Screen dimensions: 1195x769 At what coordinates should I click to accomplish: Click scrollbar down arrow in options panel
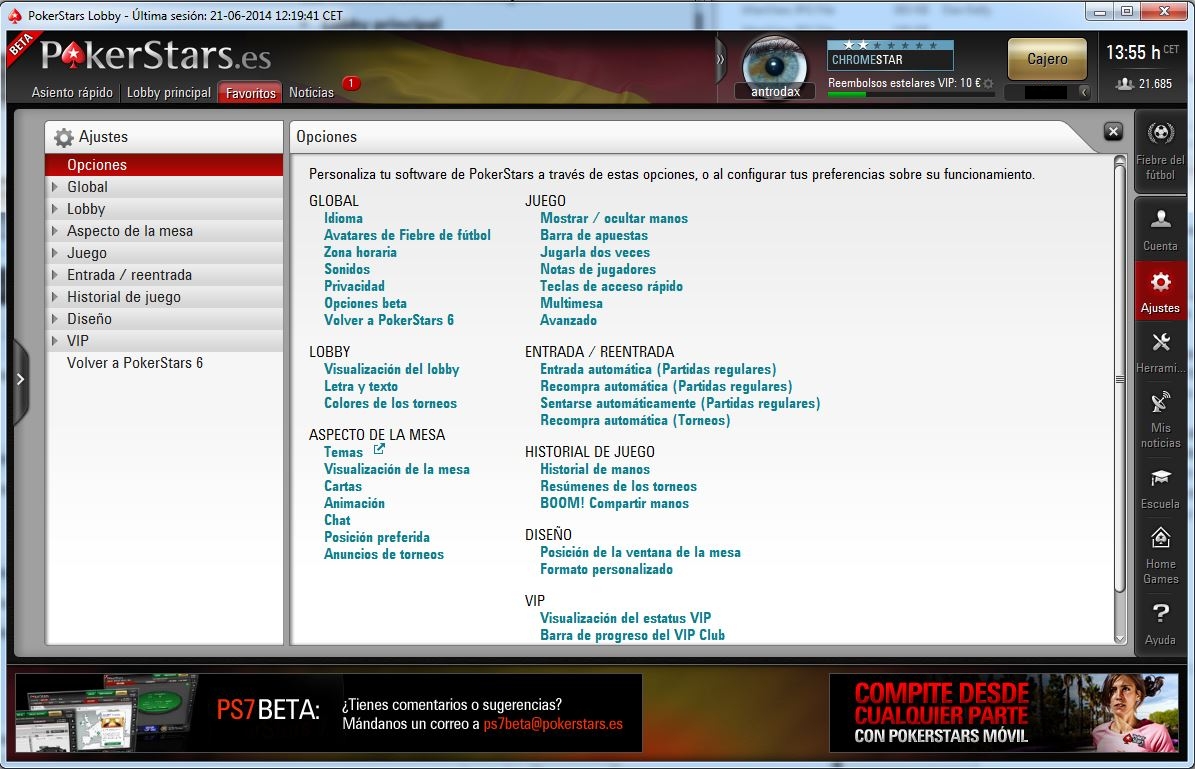pyautogui.click(x=1120, y=639)
